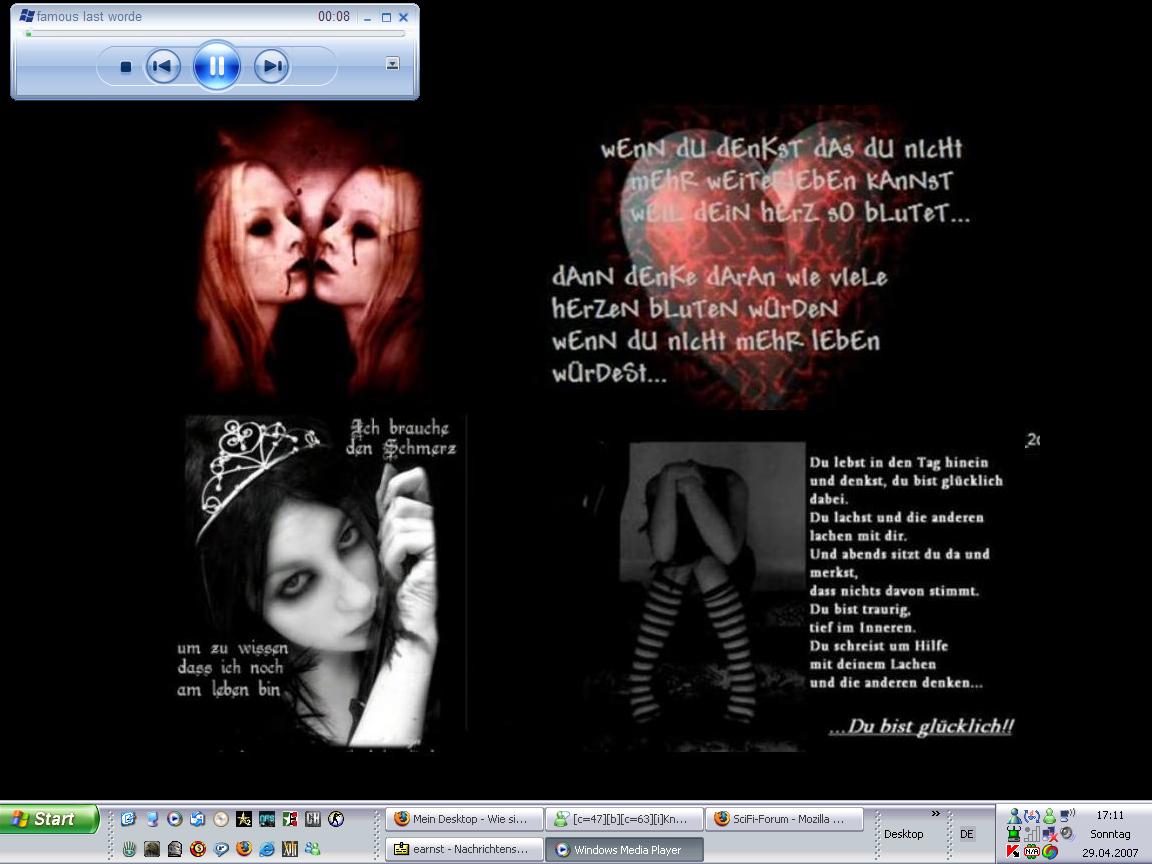Launch Firefox from the Quick Launch bar
The height and width of the screenshot is (864, 1152).
(244, 849)
